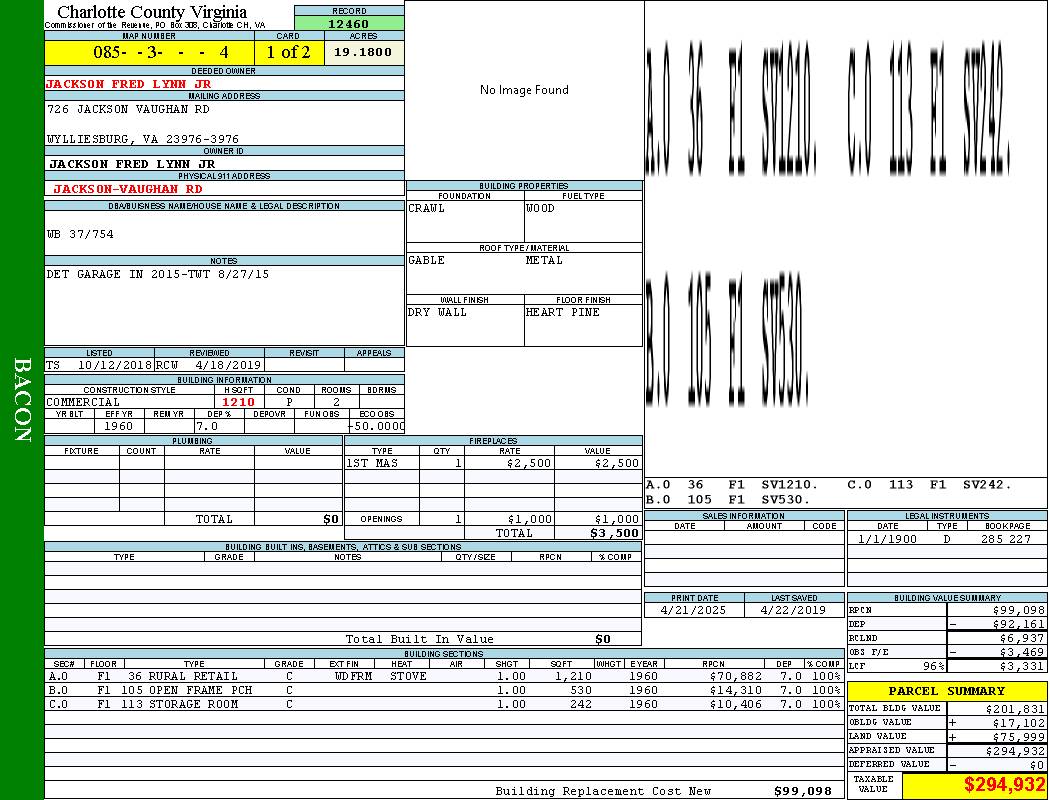Select roof type GABLE
The width and height of the screenshot is (1050, 800).
(427, 260)
